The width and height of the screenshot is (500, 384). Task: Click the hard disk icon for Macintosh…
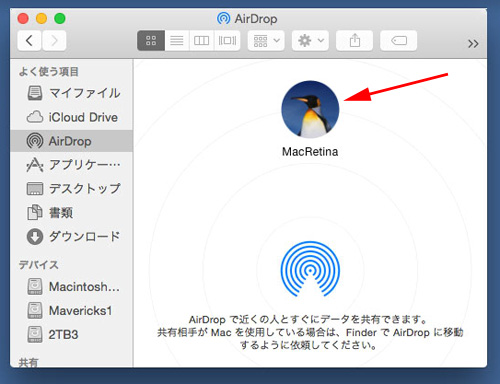tap(35, 287)
